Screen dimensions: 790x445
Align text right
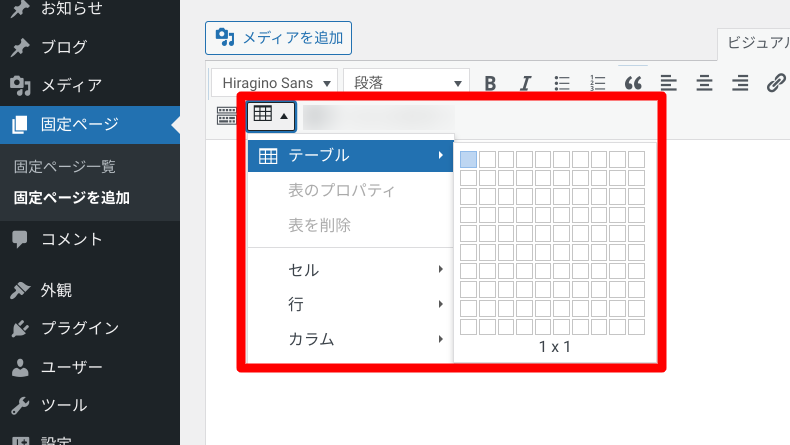click(740, 83)
